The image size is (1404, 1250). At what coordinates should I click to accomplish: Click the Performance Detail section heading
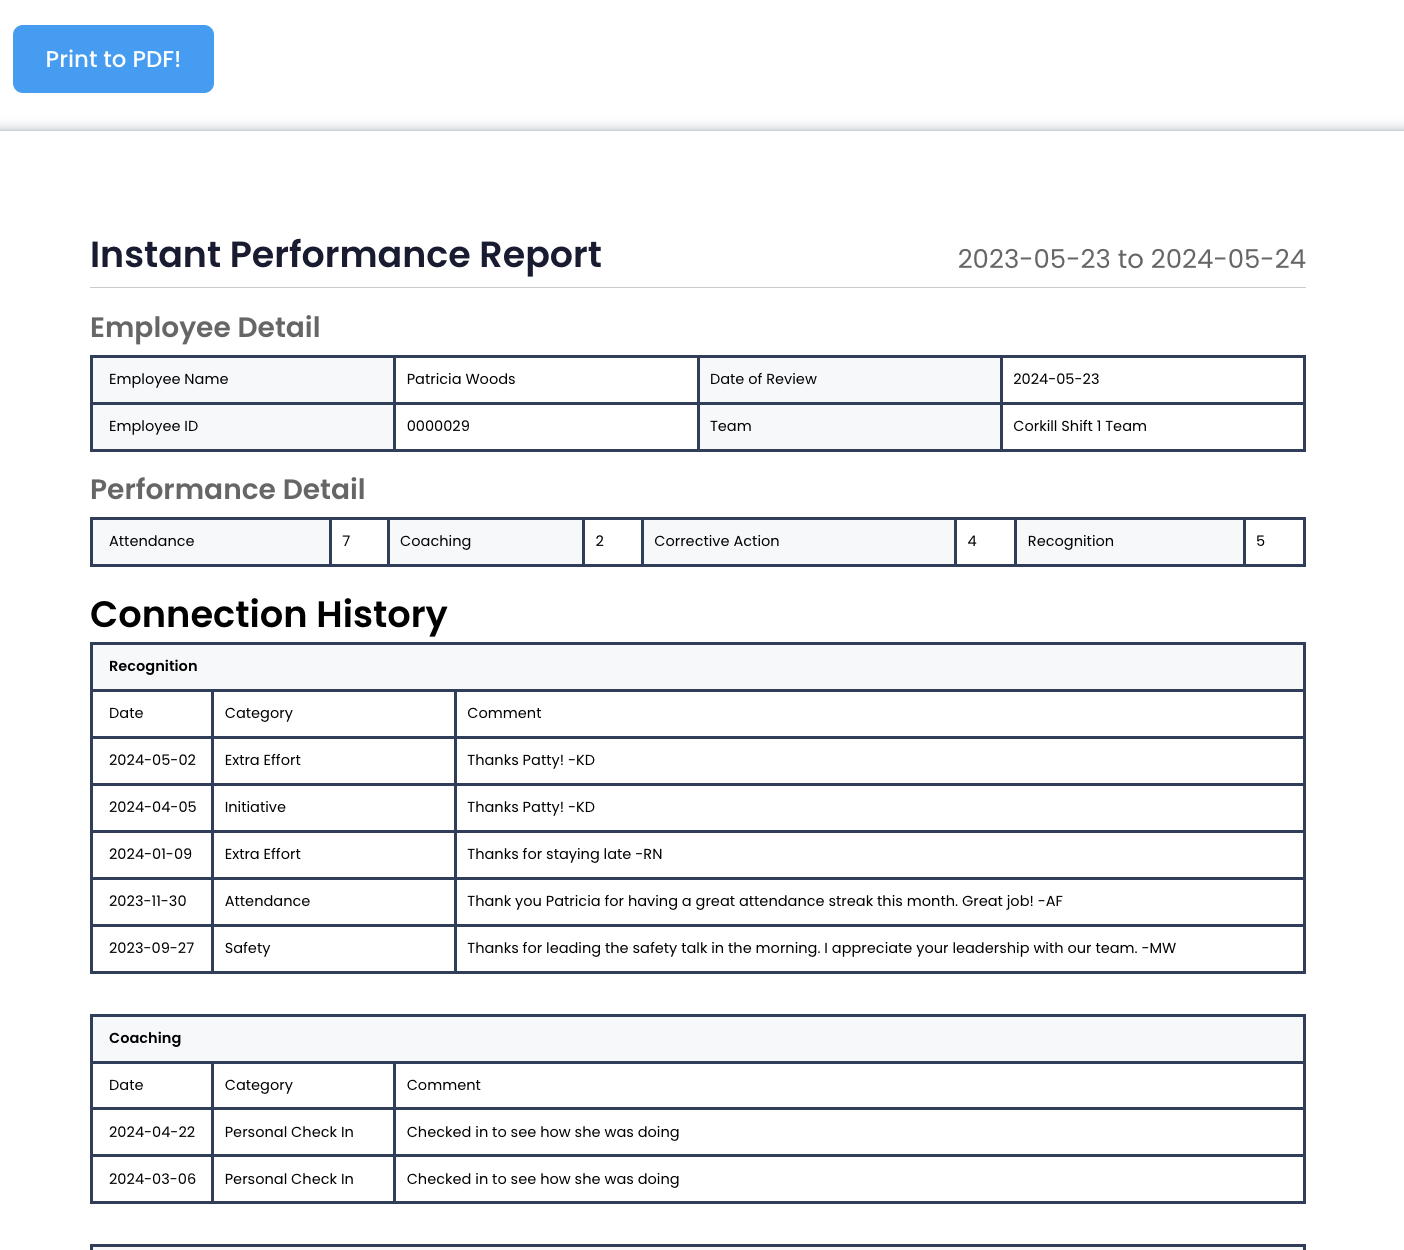227,490
